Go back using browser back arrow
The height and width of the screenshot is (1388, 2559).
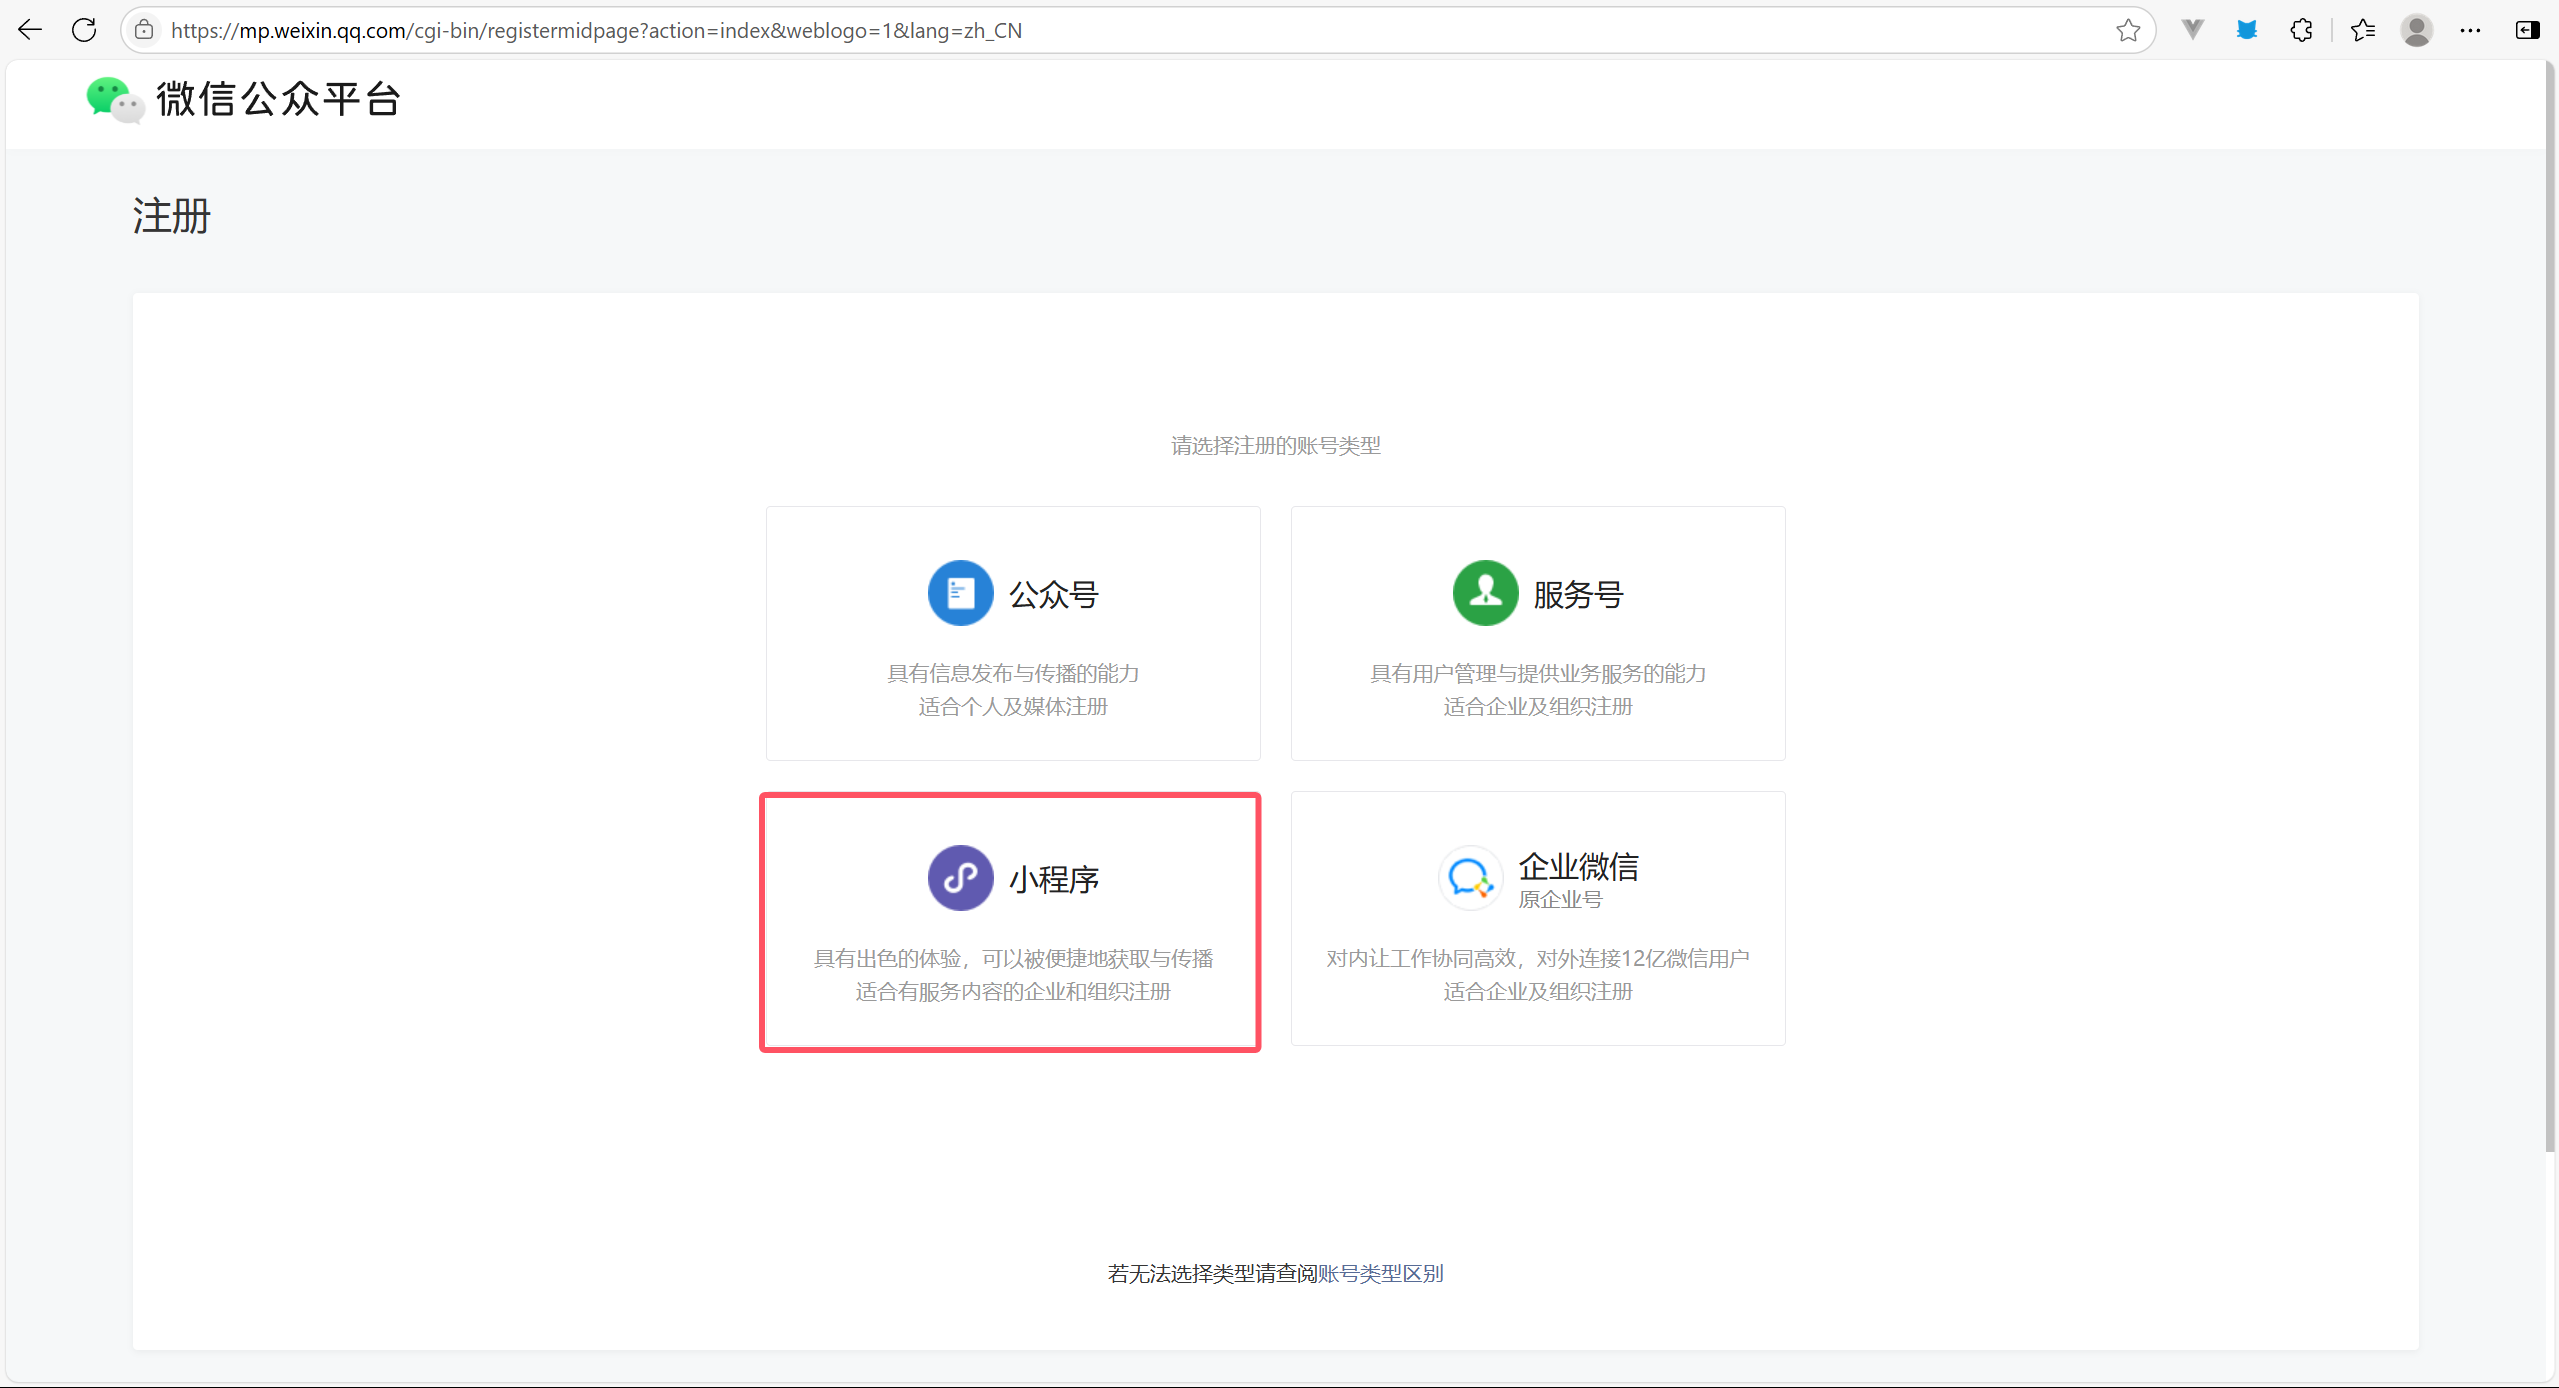point(30,30)
